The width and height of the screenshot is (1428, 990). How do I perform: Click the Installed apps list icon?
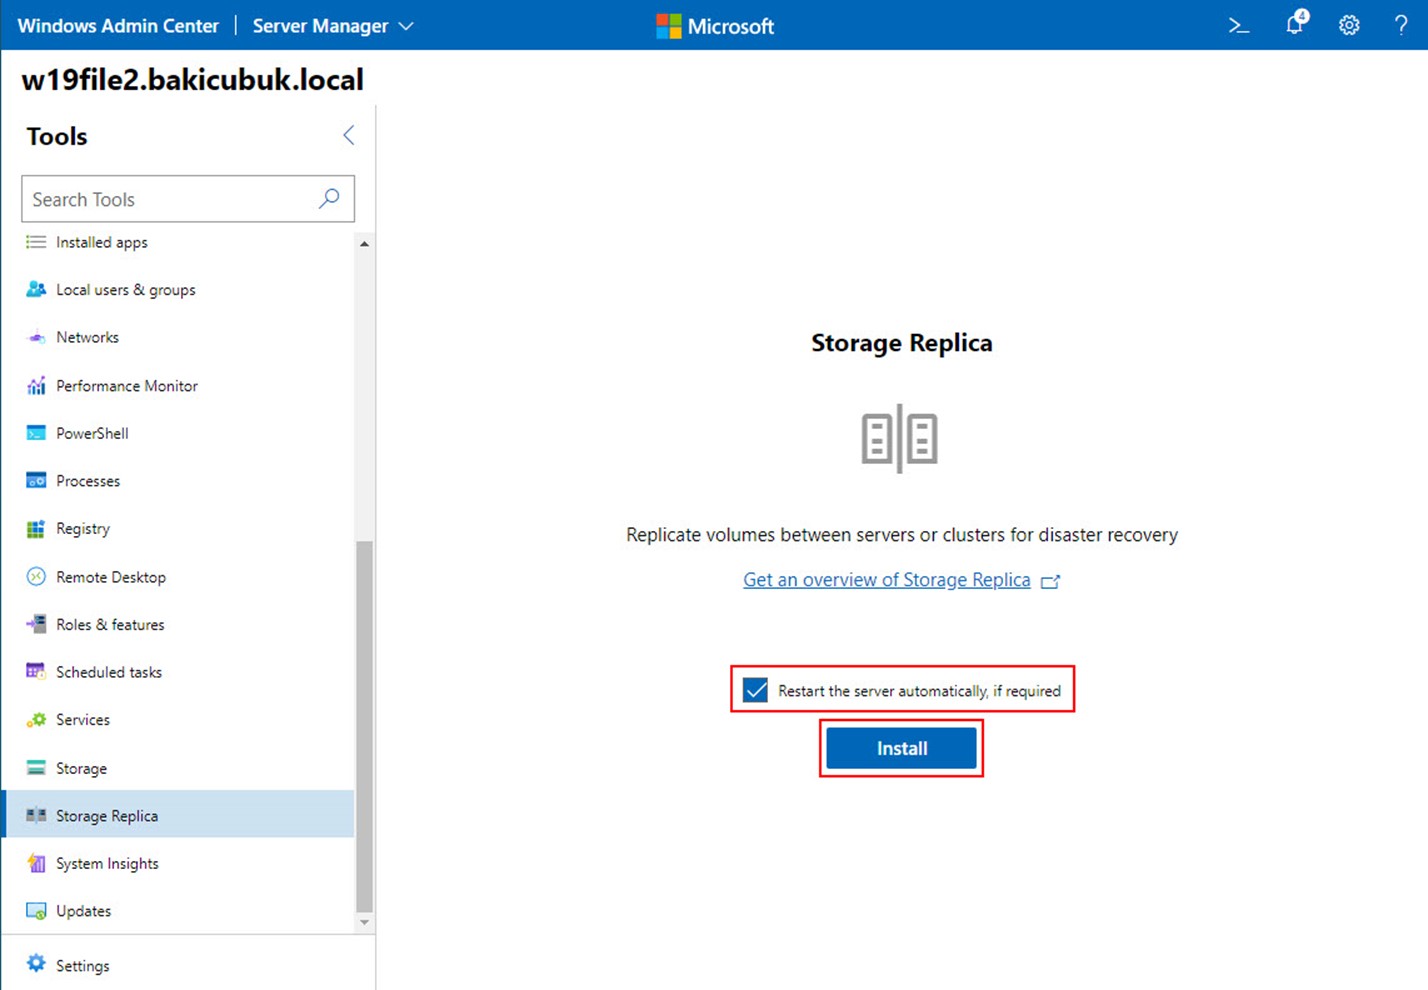36,242
